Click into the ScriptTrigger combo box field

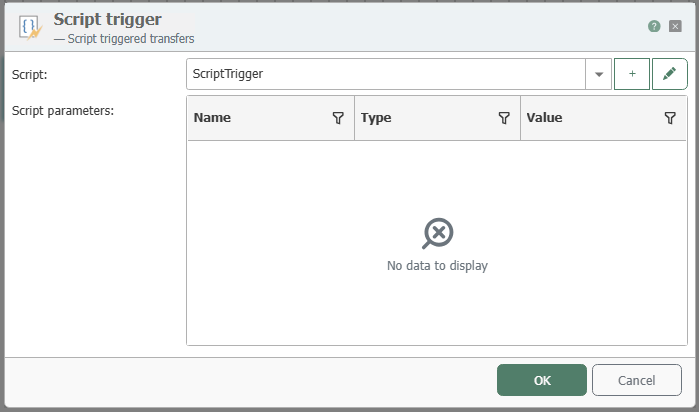pos(386,74)
